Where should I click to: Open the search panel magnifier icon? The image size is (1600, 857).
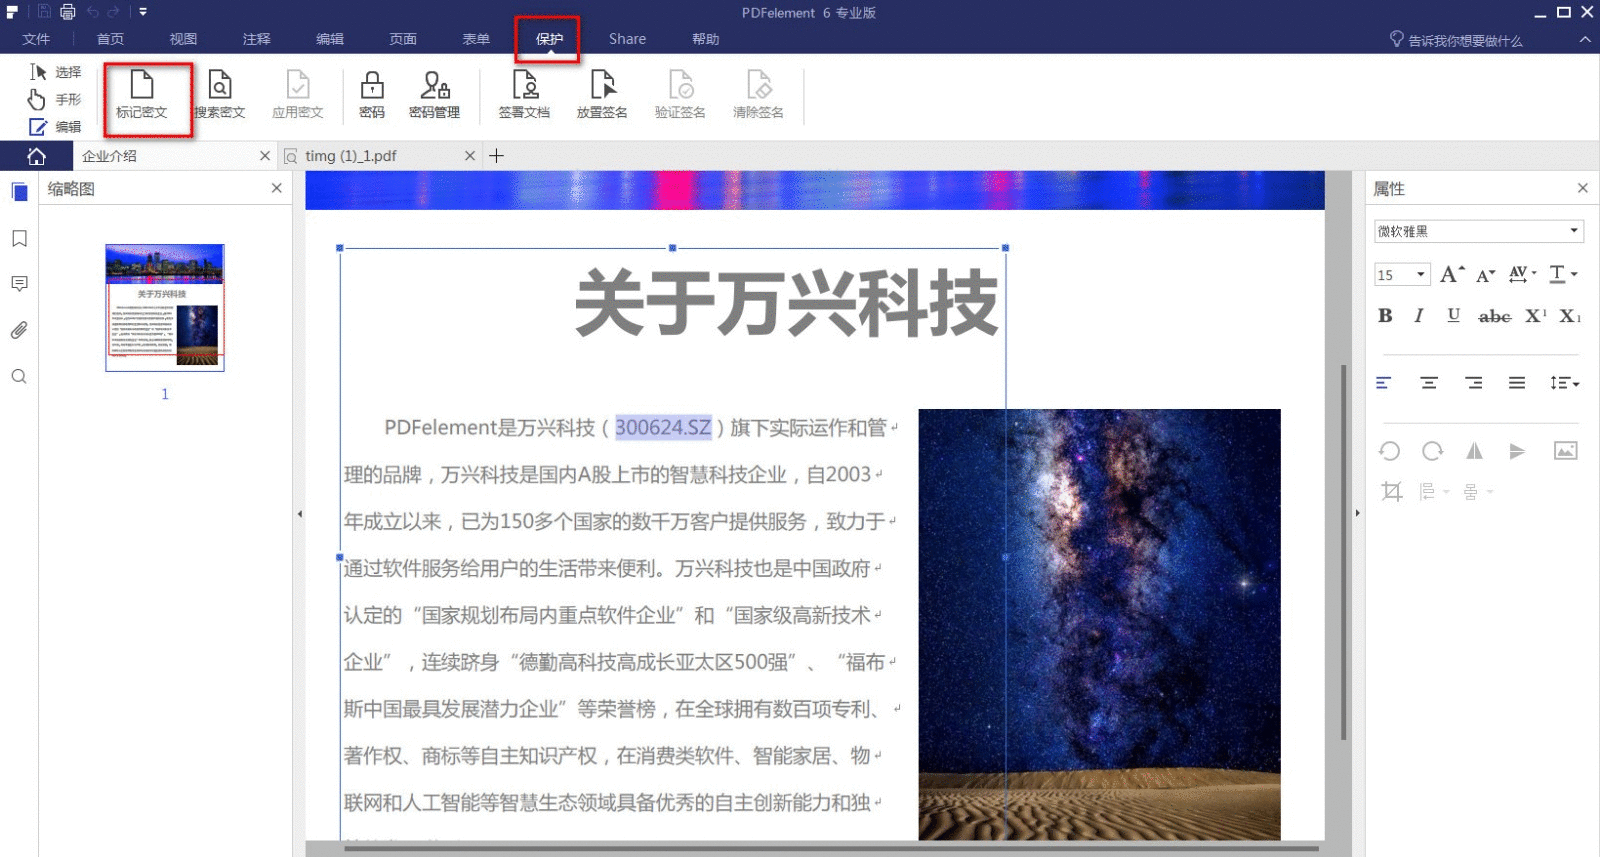[19, 376]
